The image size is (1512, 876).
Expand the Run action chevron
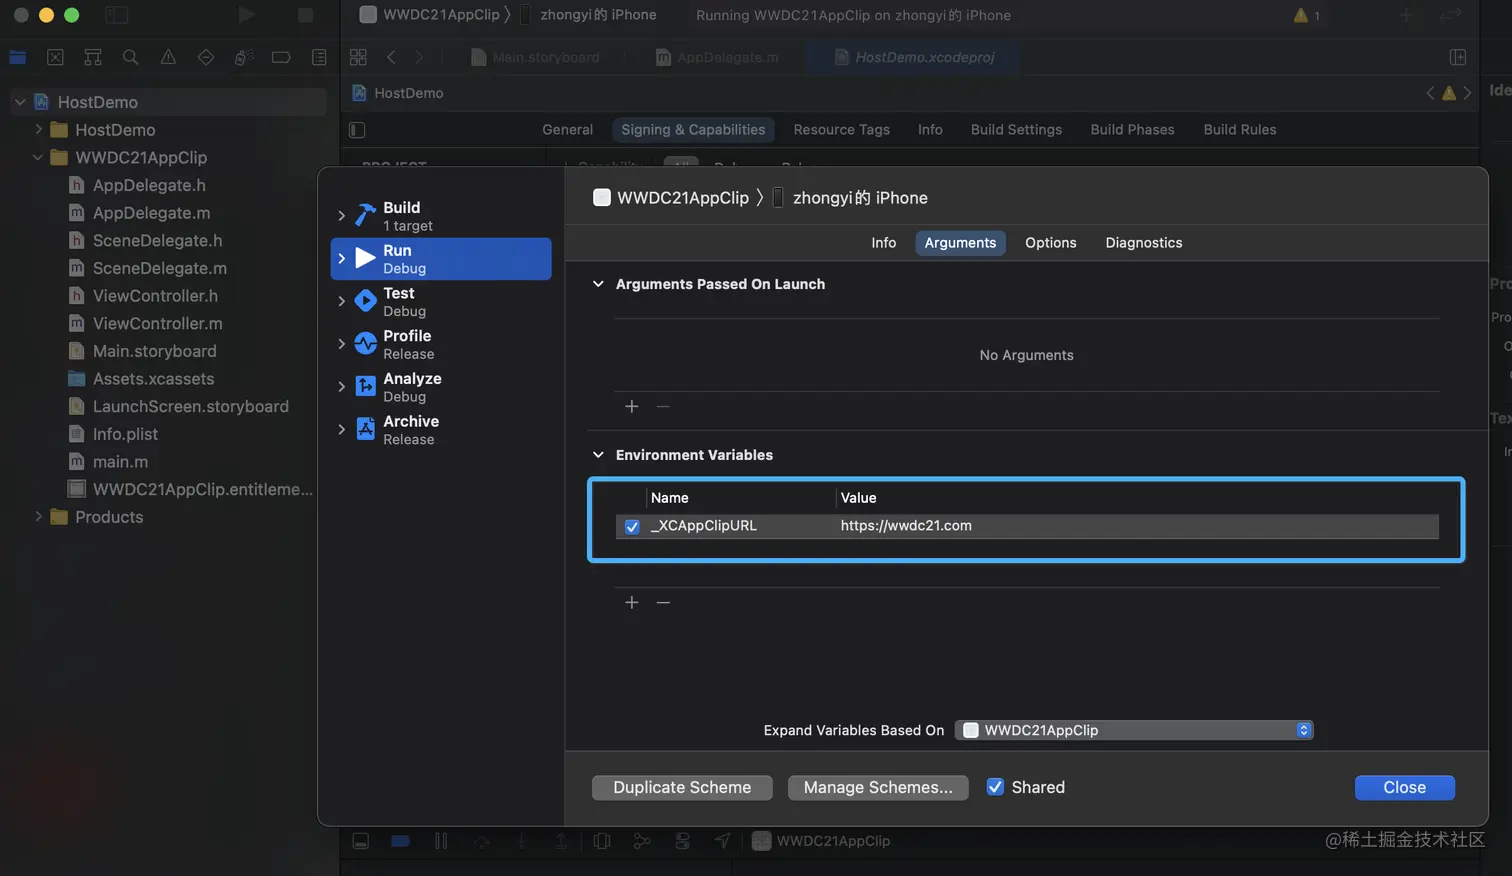(x=341, y=258)
